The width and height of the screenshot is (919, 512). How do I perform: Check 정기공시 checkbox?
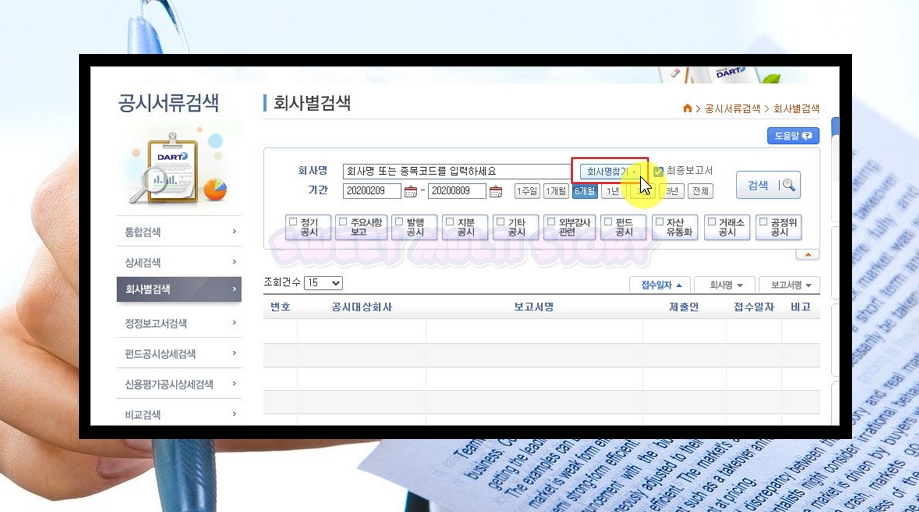click(293, 222)
